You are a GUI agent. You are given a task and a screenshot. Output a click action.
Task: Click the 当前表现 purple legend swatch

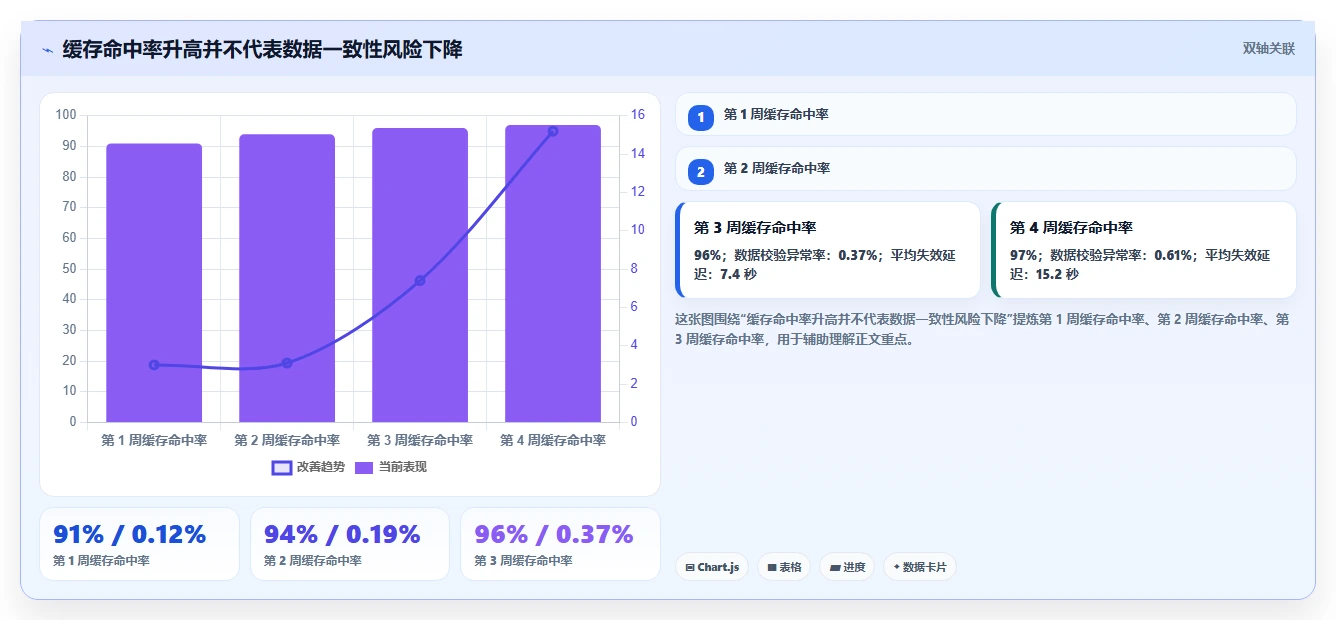(364, 467)
